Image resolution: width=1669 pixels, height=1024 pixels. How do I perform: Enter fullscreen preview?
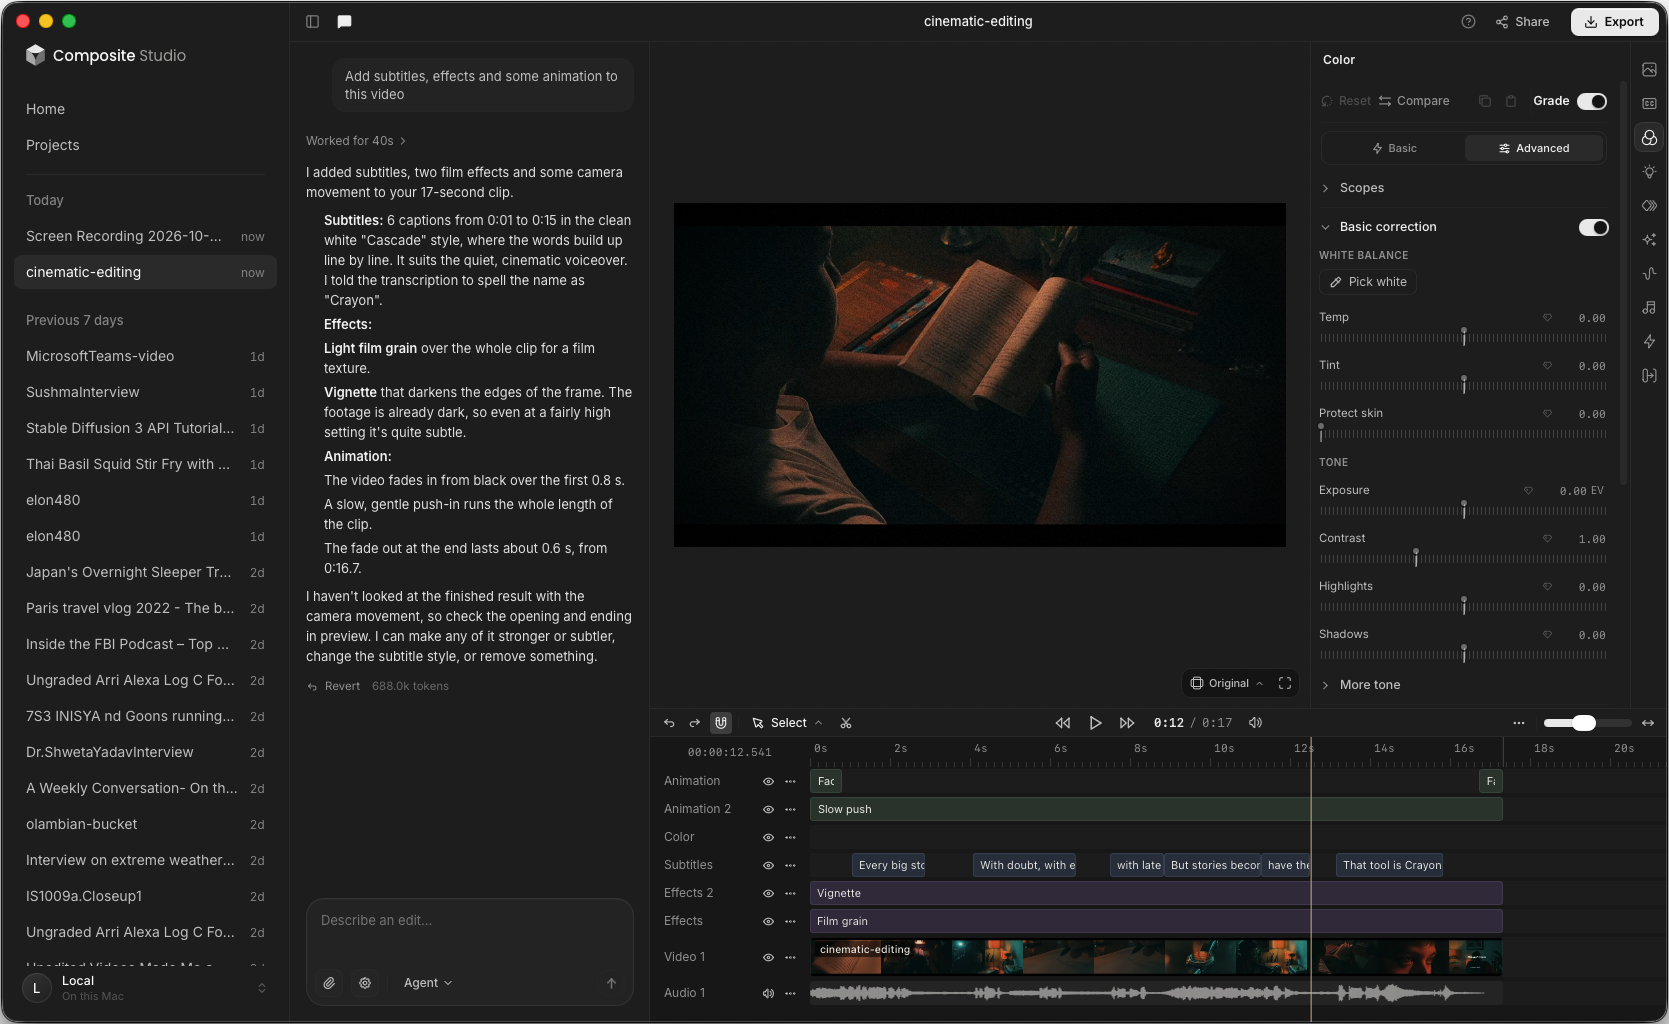point(1285,683)
